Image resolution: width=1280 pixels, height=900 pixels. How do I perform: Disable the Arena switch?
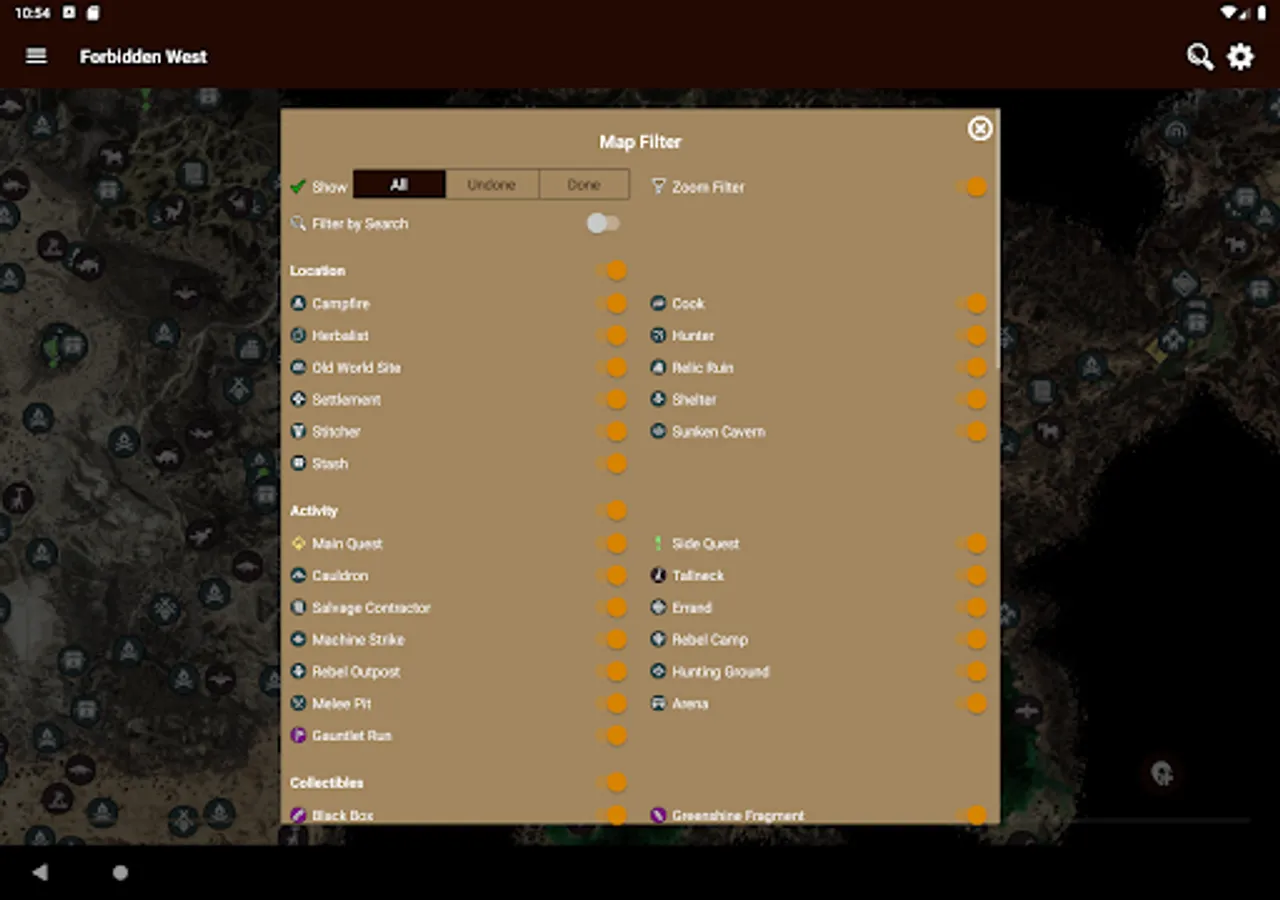(x=971, y=703)
